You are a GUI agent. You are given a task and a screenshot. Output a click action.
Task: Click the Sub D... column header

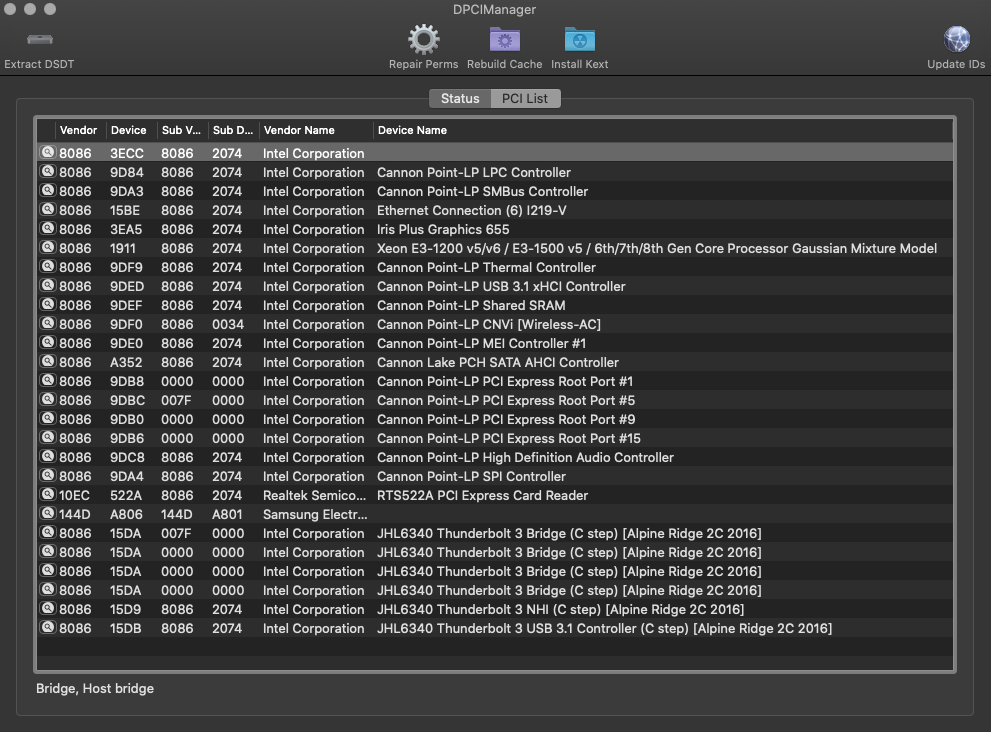click(x=233, y=130)
